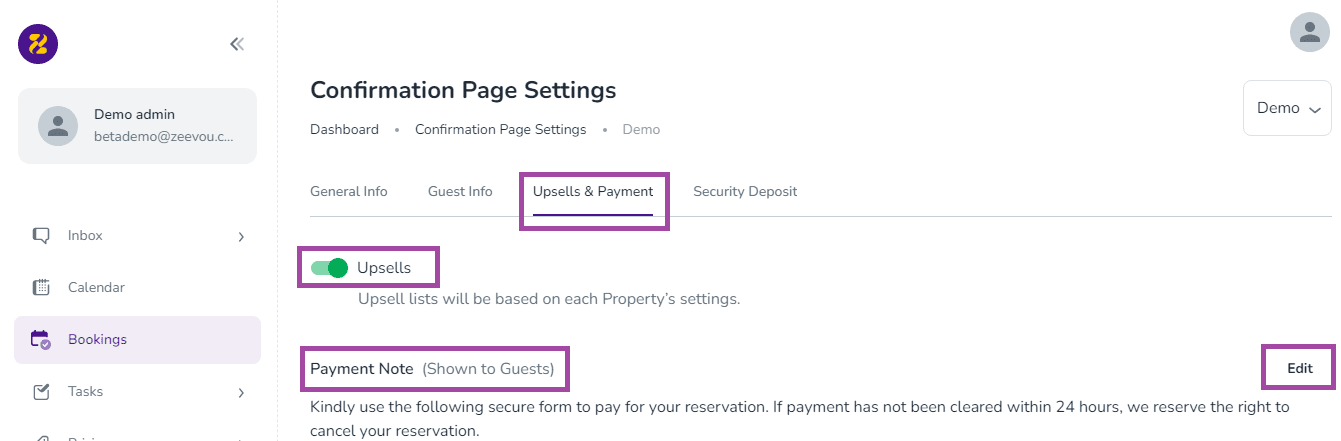Collapse the sidebar with double-chevron icon
The image size is (1341, 441).
[237, 44]
